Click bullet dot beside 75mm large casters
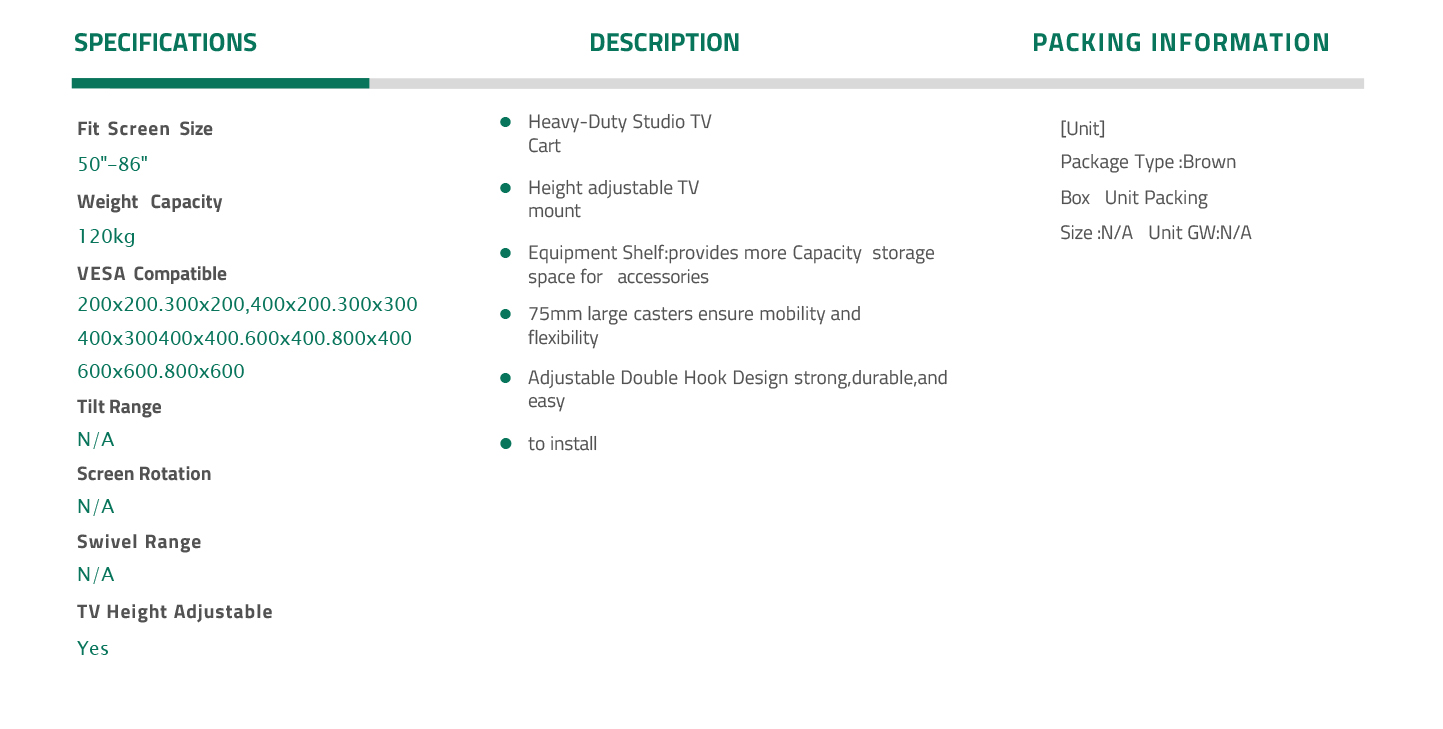The width and height of the screenshot is (1443, 729). [x=506, y=314]
